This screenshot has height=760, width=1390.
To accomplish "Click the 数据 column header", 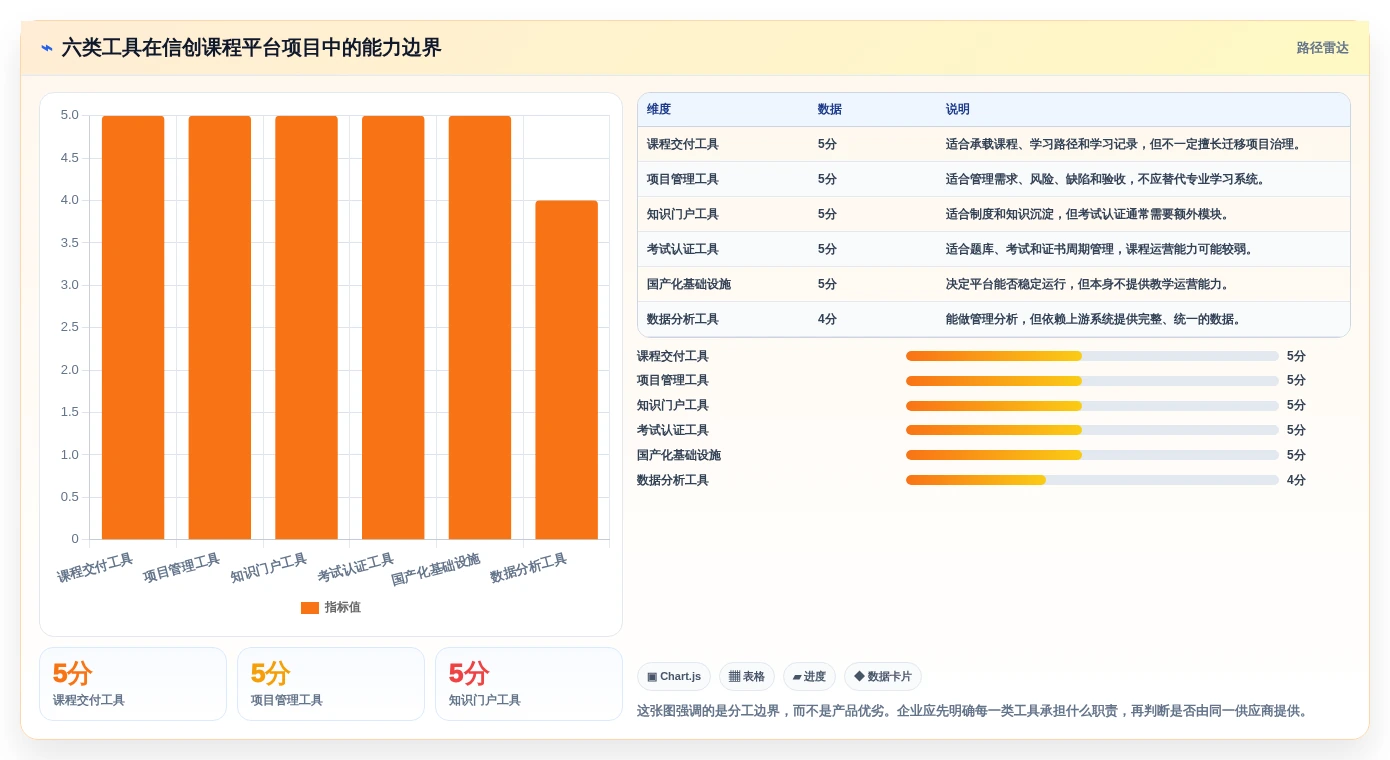I will [x=830, y=109].
